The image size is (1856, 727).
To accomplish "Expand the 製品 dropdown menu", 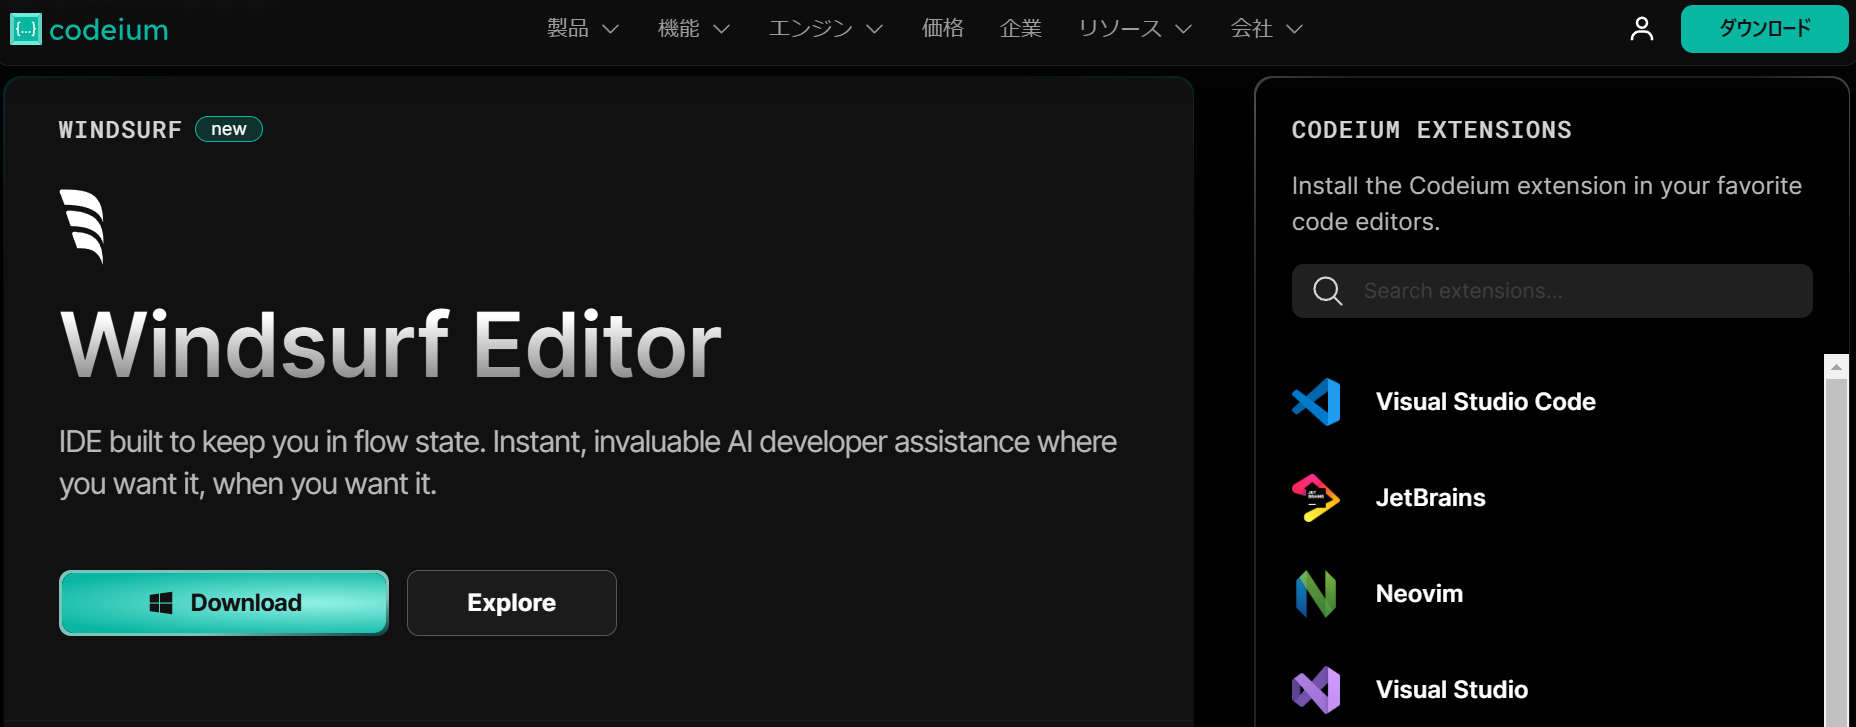I will pos(582,29).
